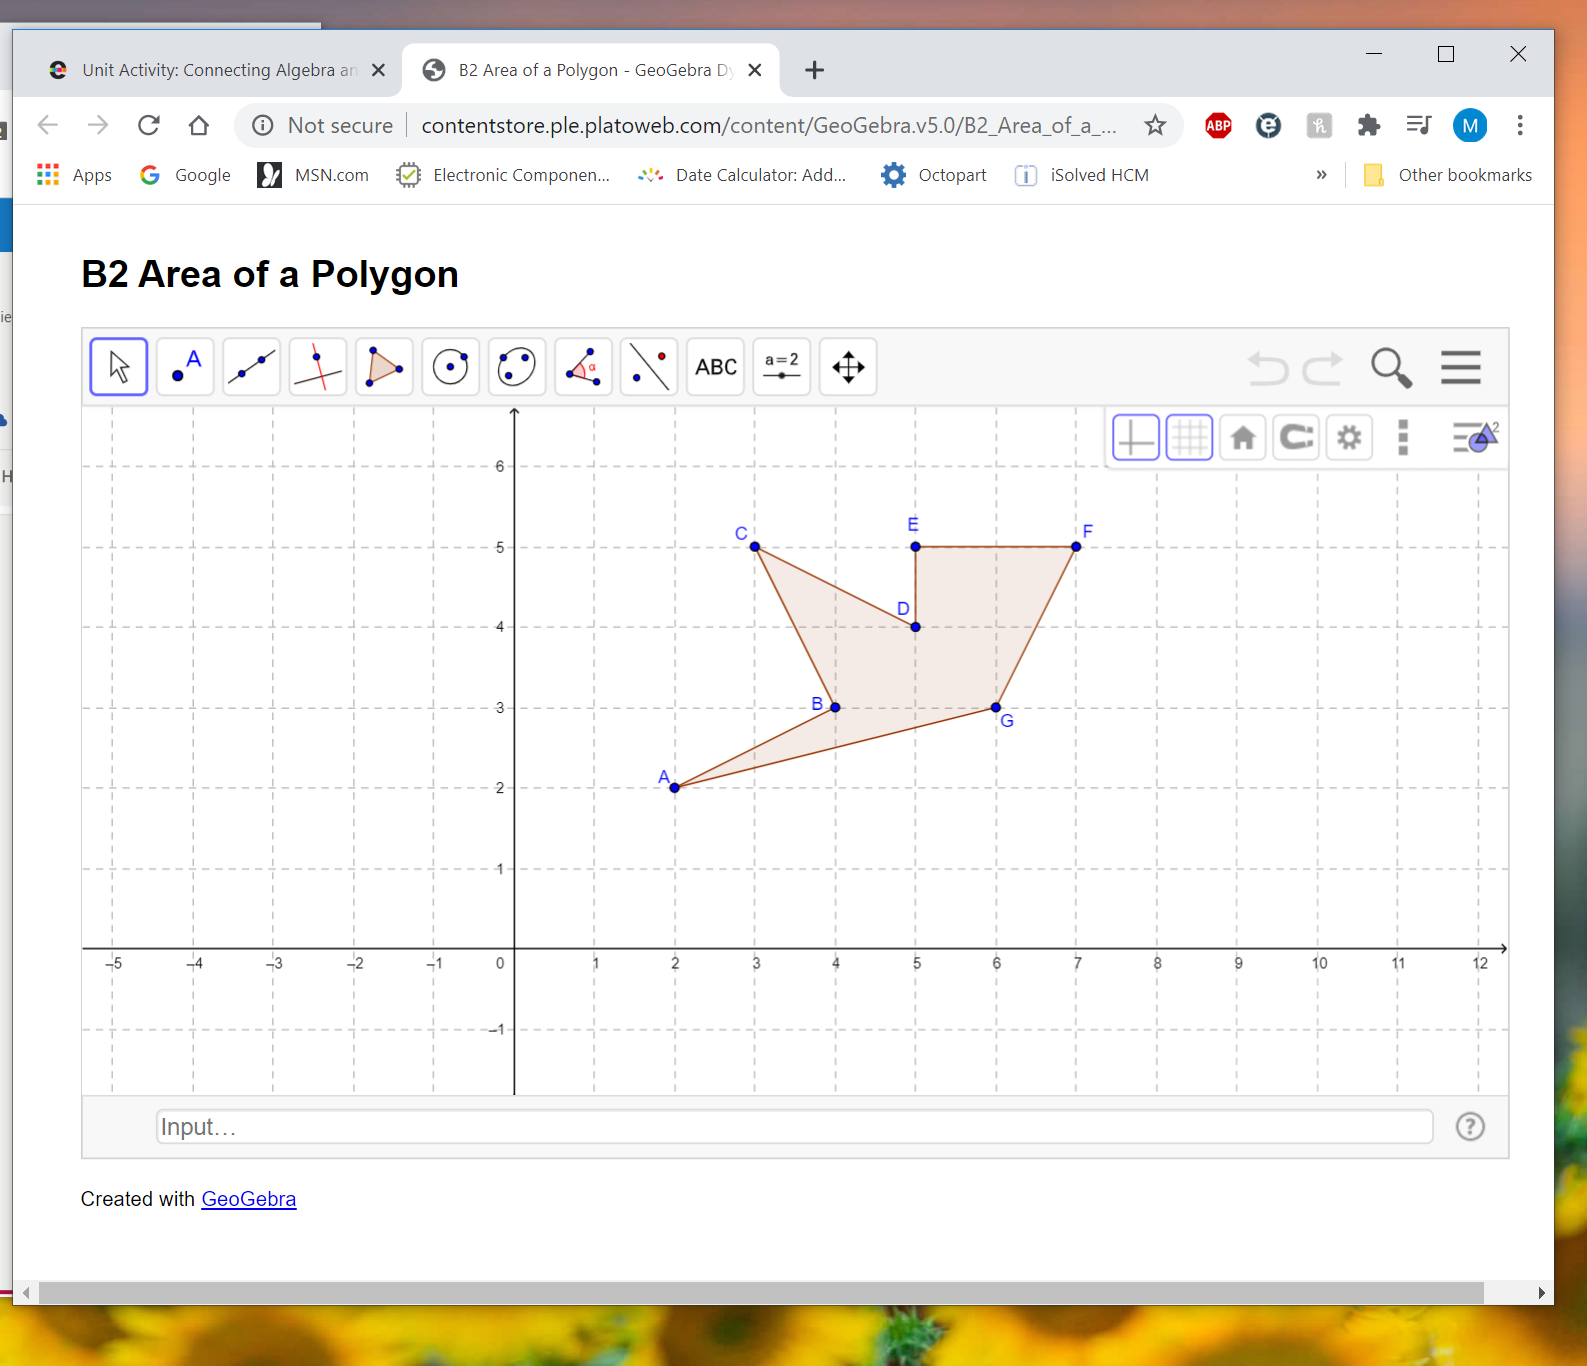1587x1366 pixels.
Task: Close the B2 Area of a Polygon tab
Action: (755, 70)
